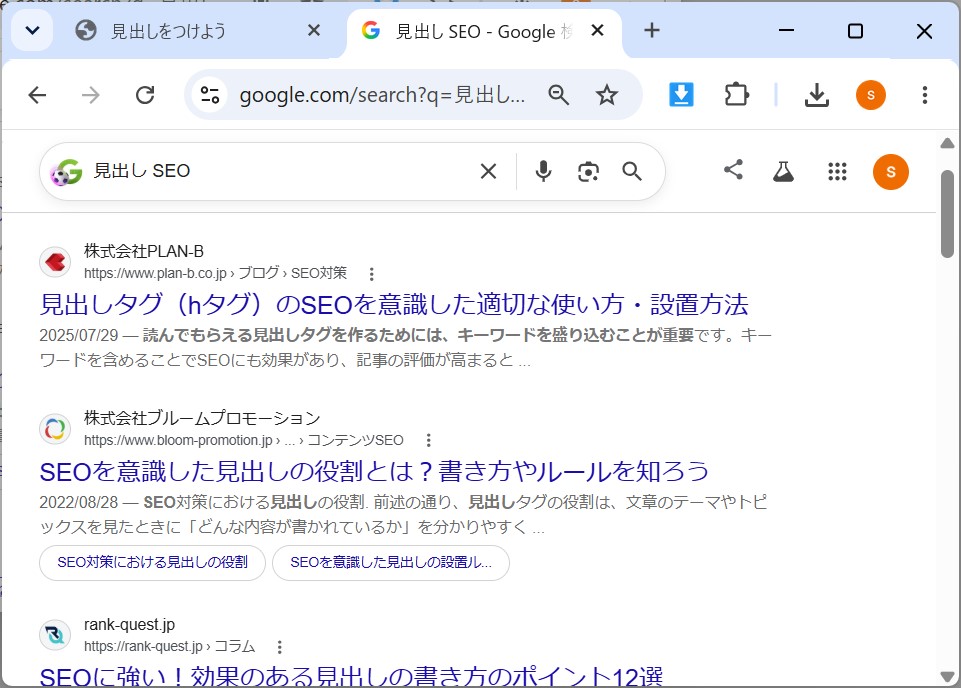Show Chrome downloads tray

pyautogui.click(x=816, y=95)
